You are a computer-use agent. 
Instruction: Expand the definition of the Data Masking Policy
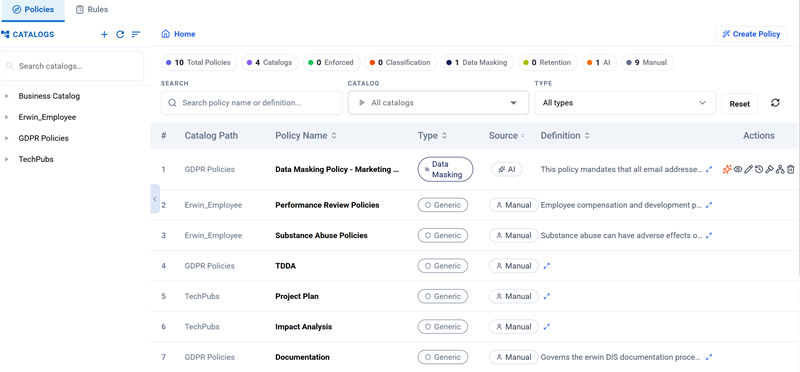pos(709,169)
